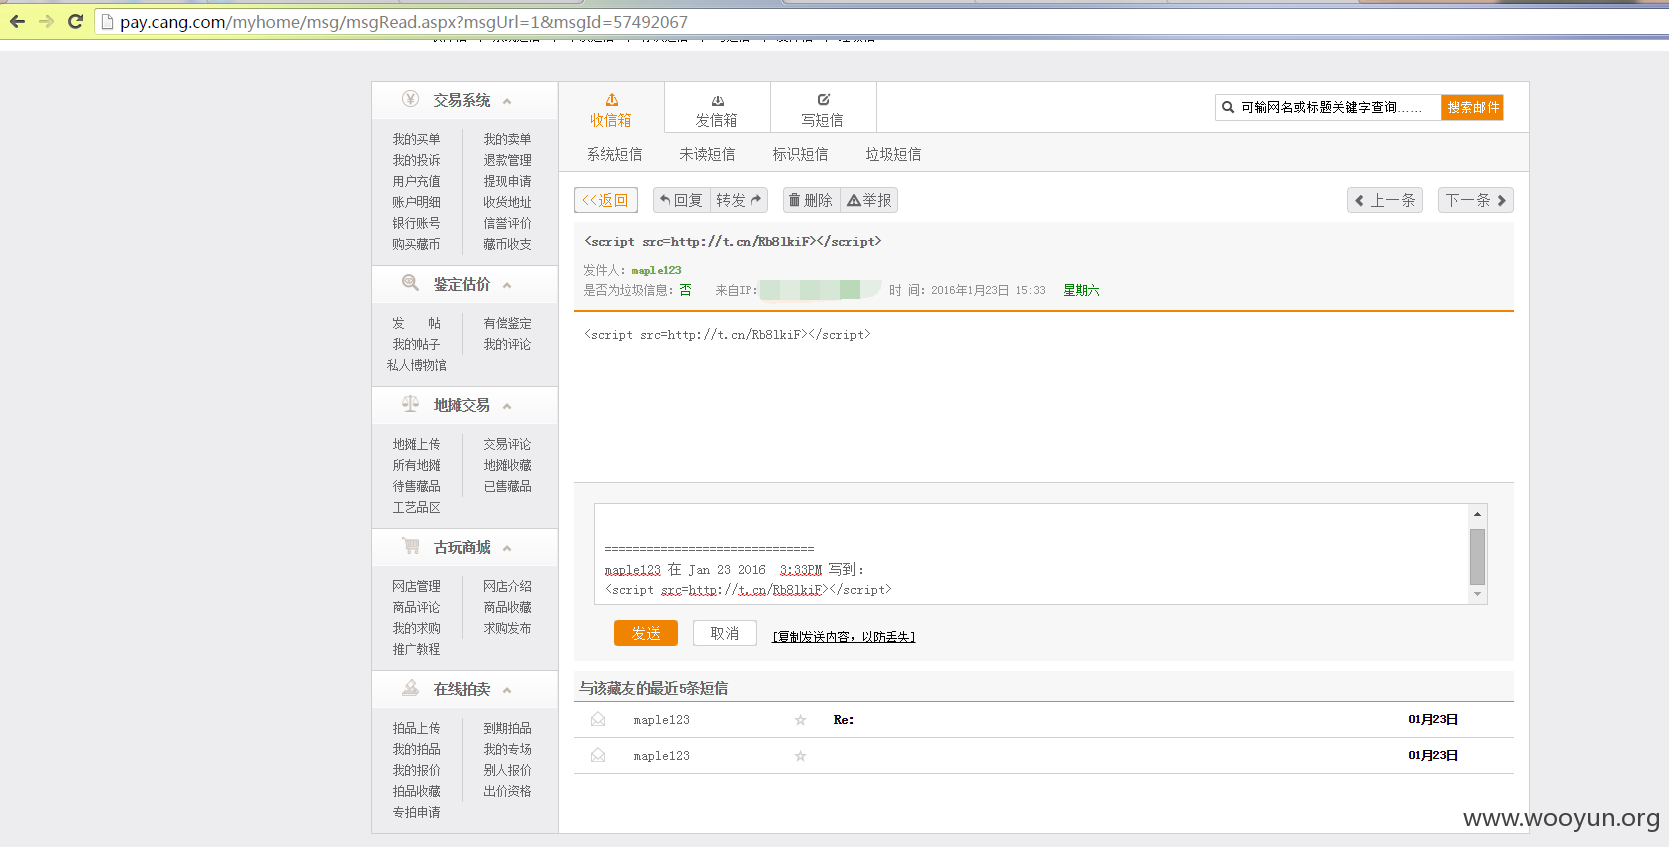
Task: Click the 复制发送内容 copy link
Action: tap(844, 636)
